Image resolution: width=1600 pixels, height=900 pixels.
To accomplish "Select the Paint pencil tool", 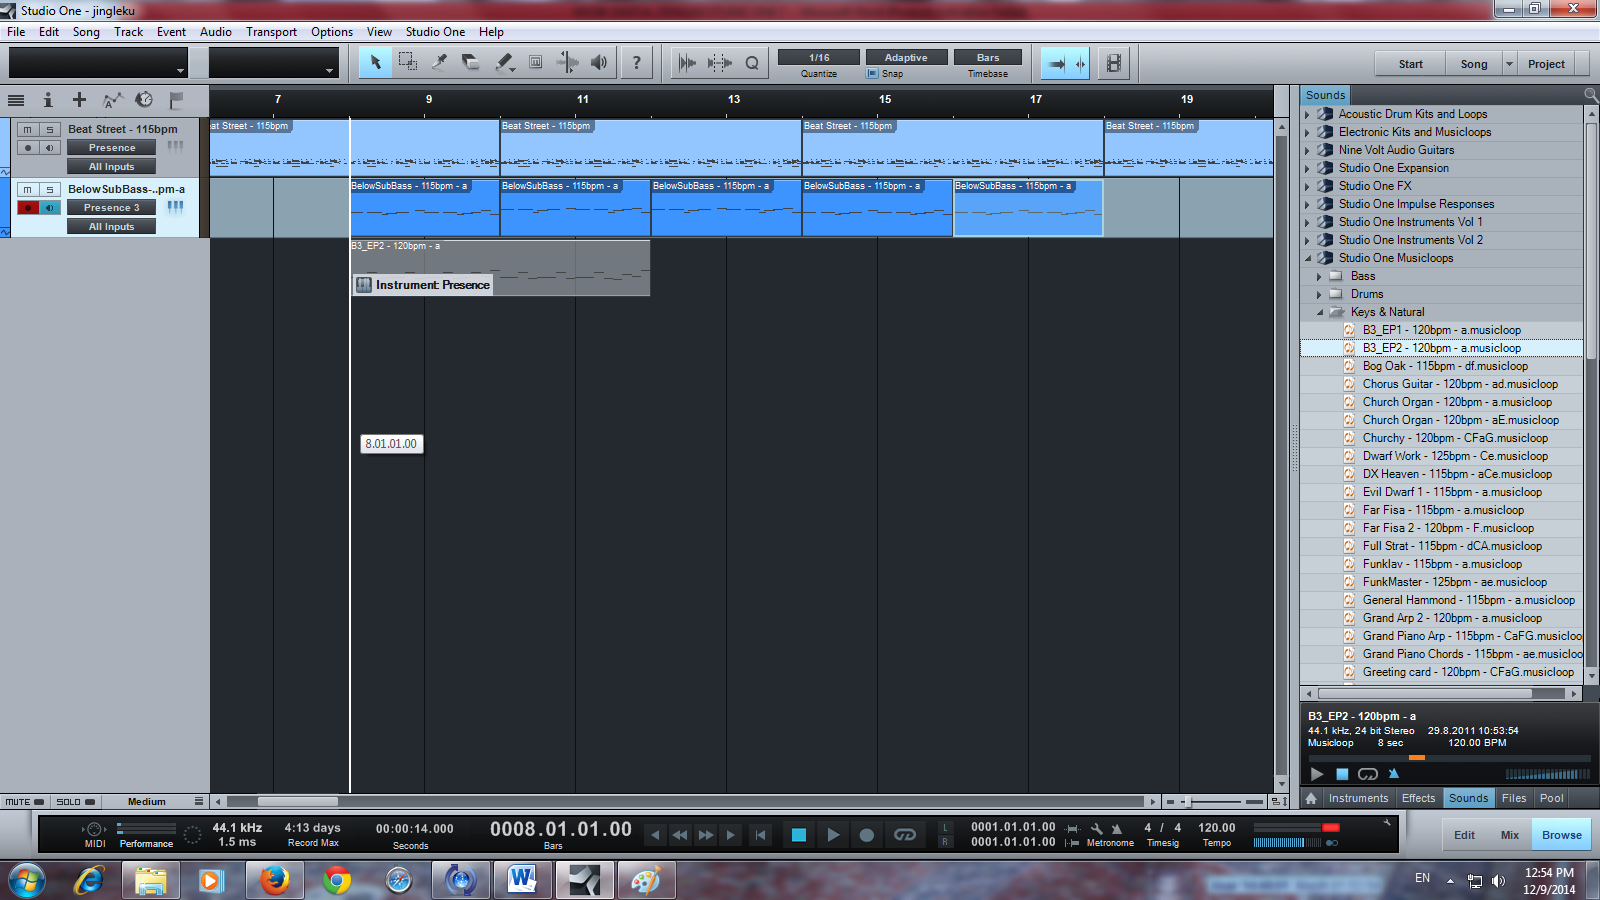I will click(x=504, y=63).
